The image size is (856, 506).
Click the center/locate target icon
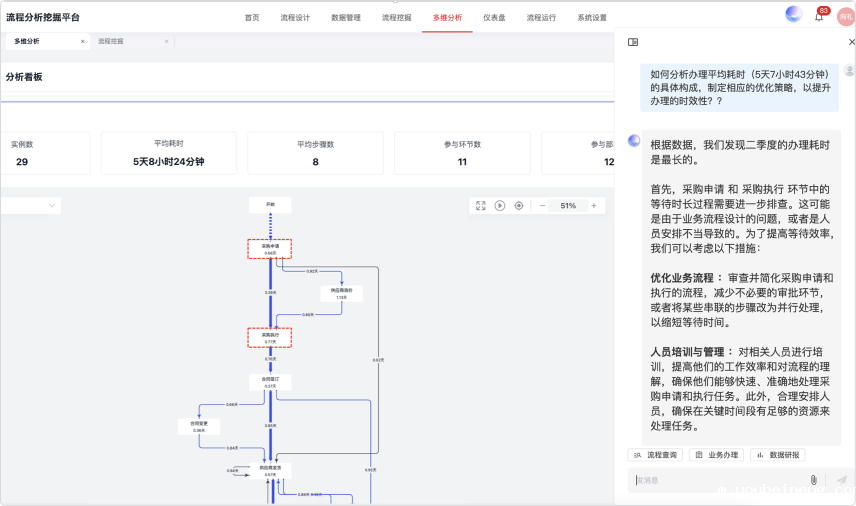coord(518,205)
